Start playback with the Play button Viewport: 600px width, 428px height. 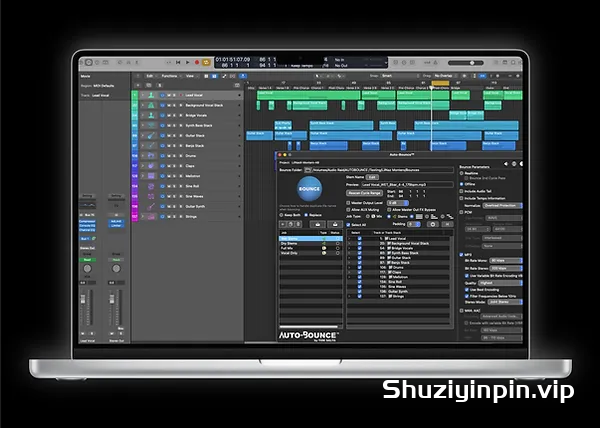(x=188, y=62)
